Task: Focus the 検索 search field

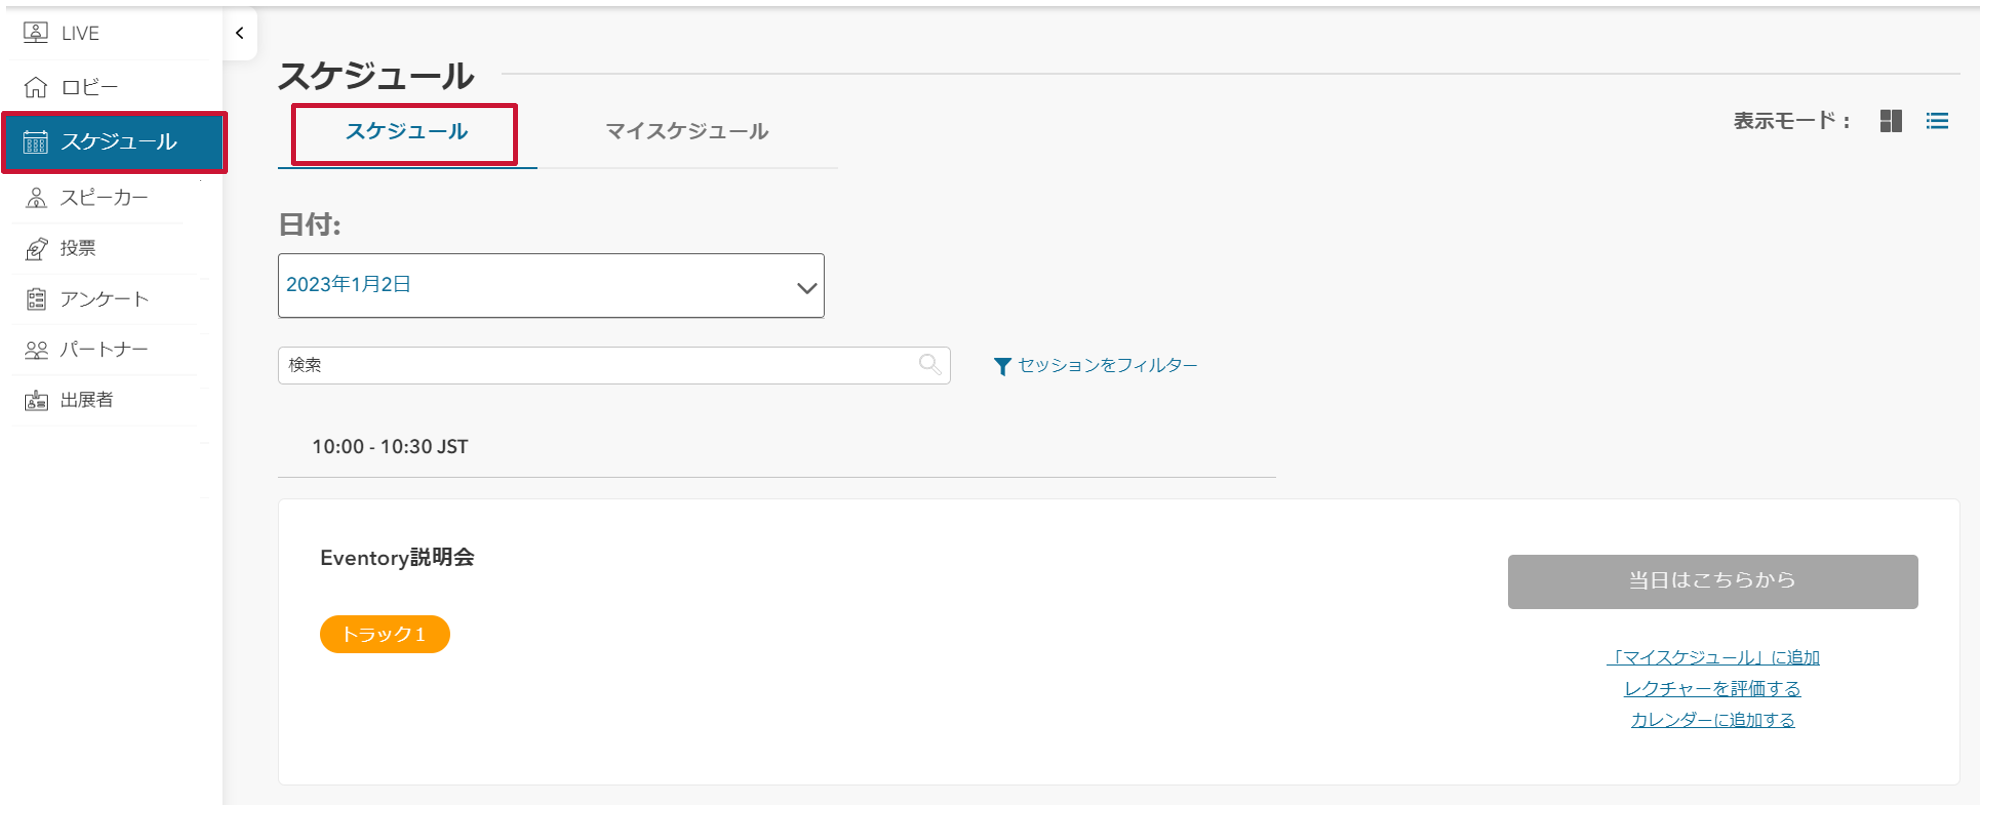Action: click(614, 365)
